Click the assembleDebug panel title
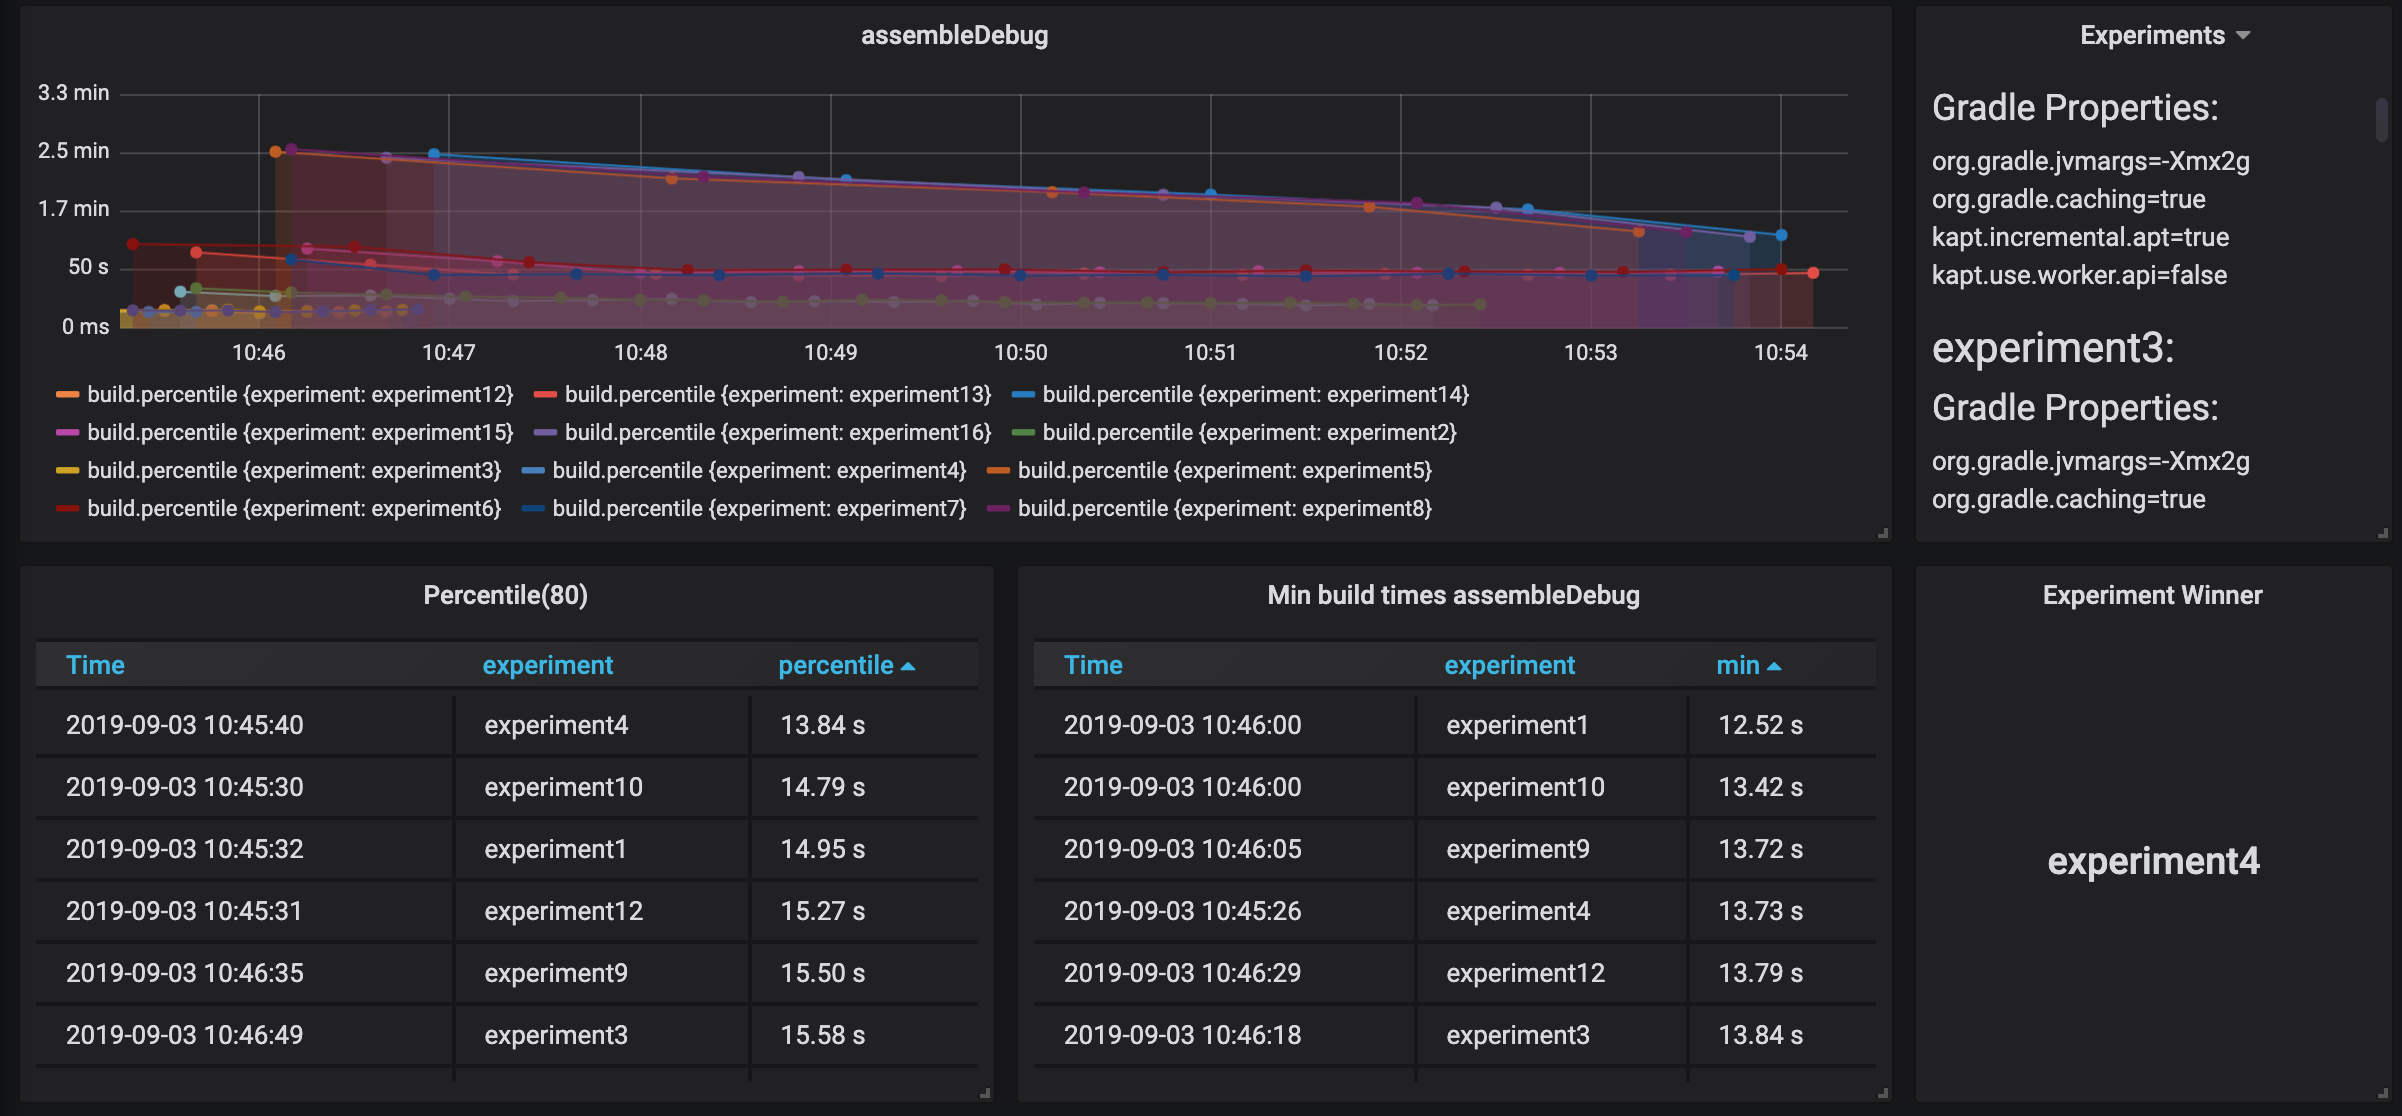This screenshot has width=2402, height=1116. pyautogui.click(x=954, y=35)
